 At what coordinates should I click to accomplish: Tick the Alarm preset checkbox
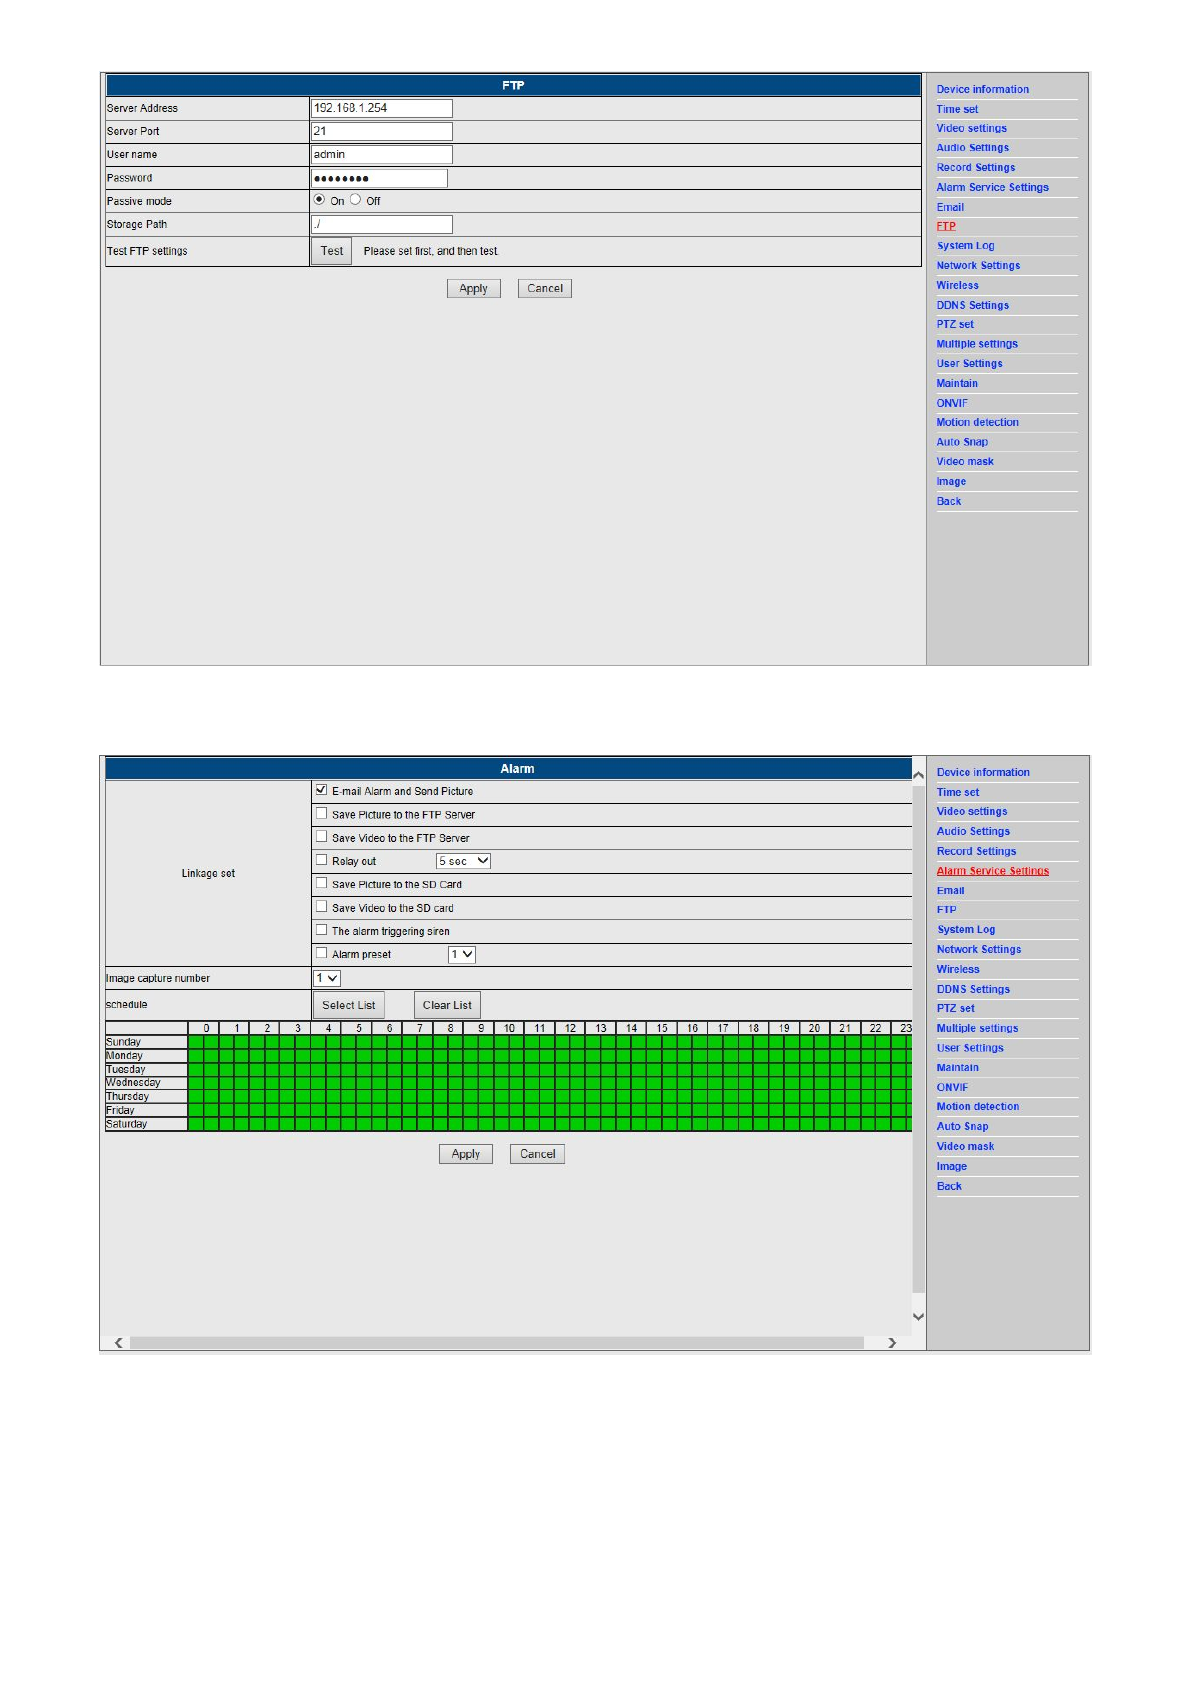322,953
